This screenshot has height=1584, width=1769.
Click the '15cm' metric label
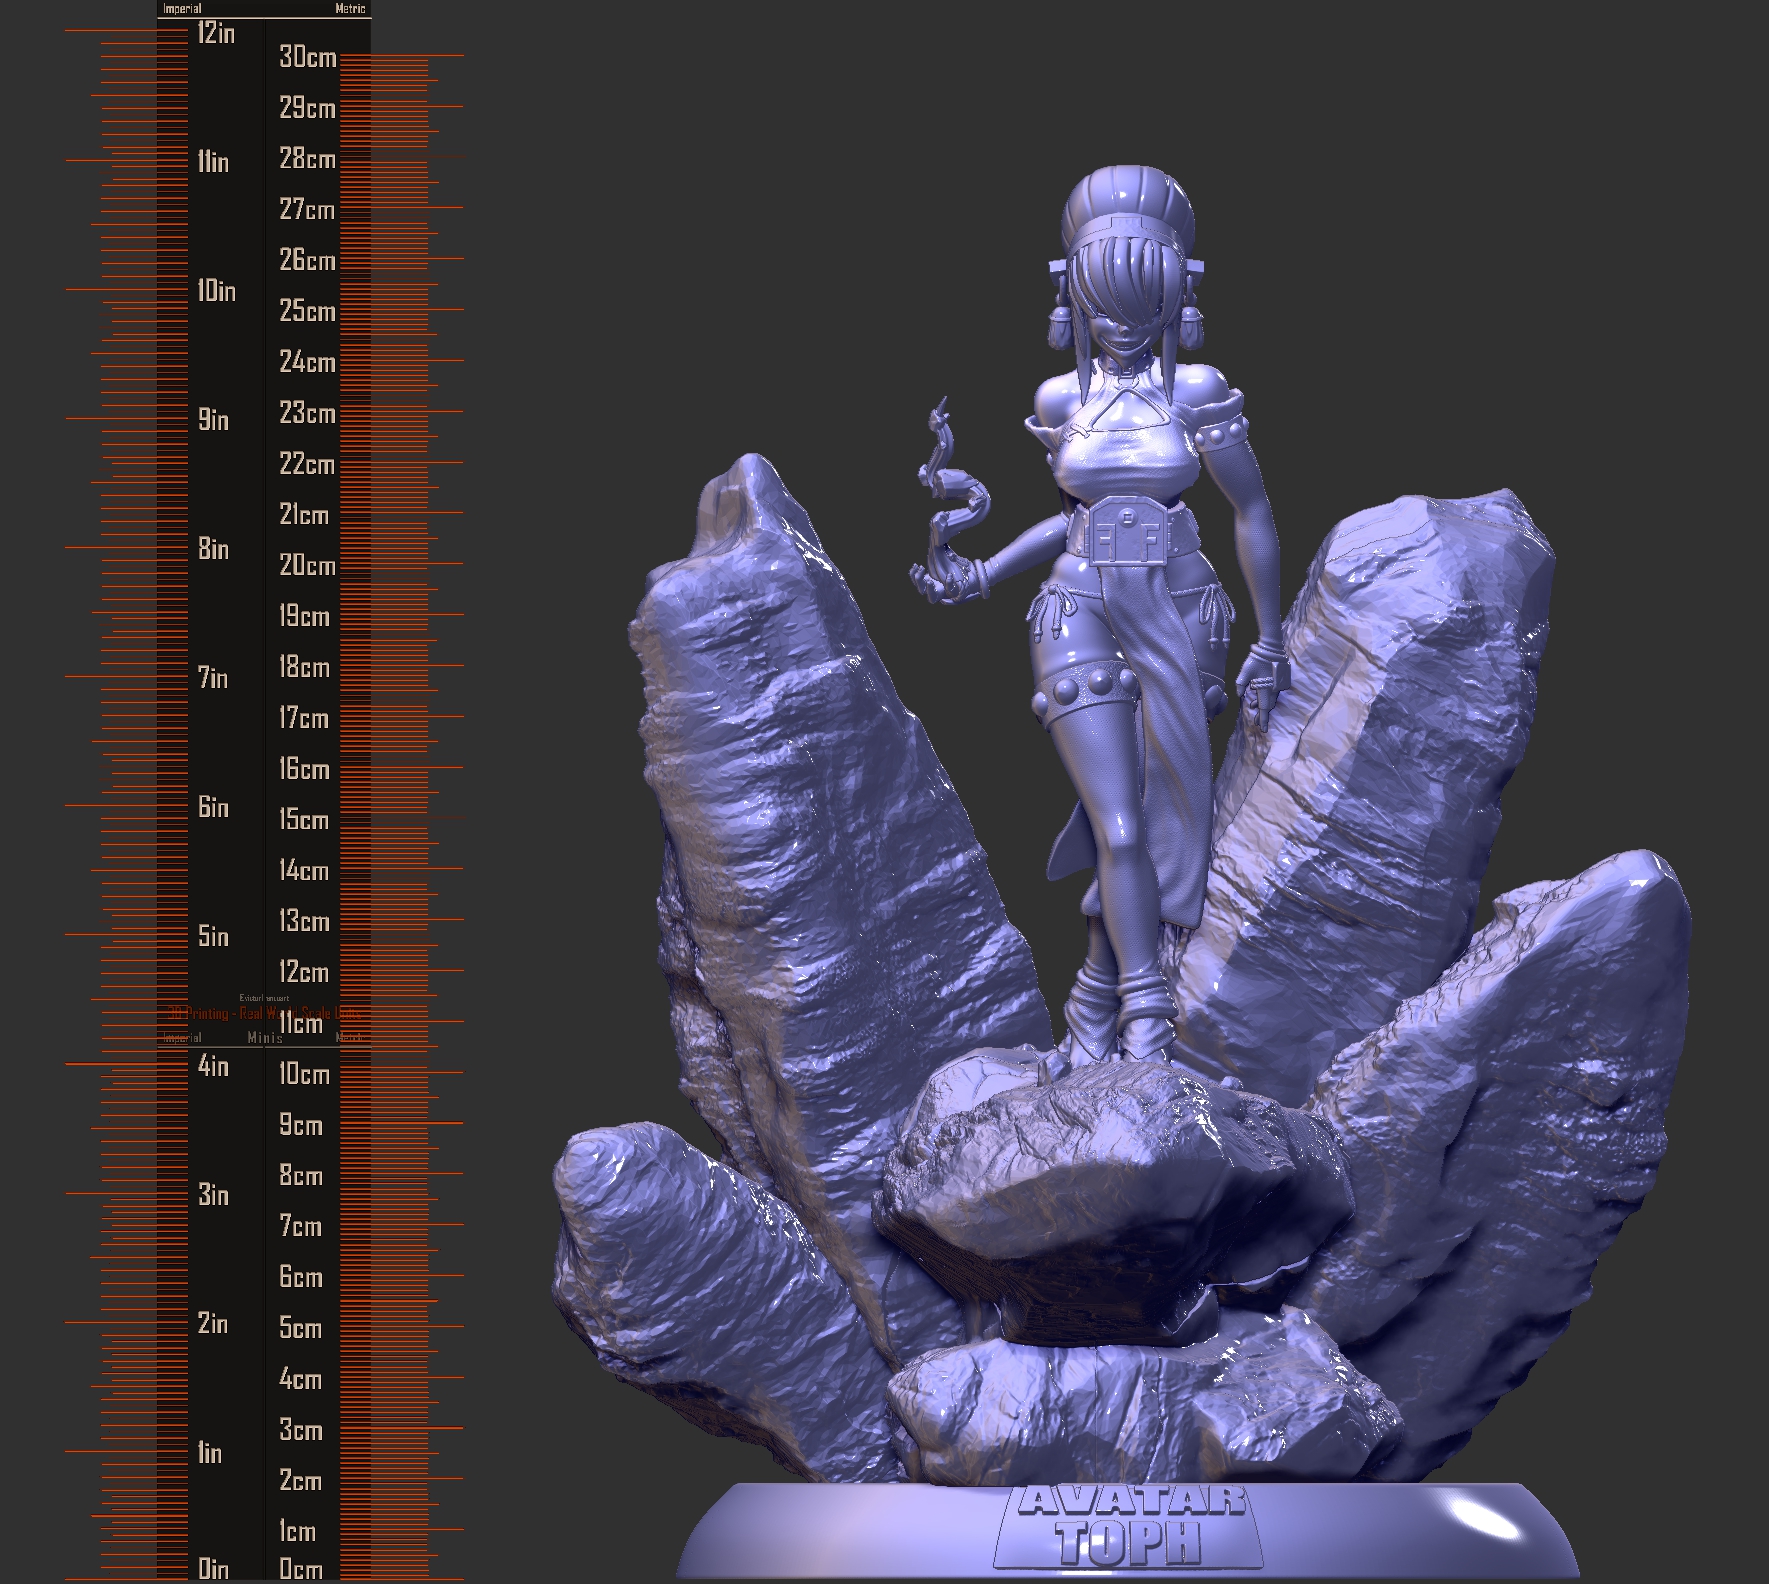click(304, 820)
